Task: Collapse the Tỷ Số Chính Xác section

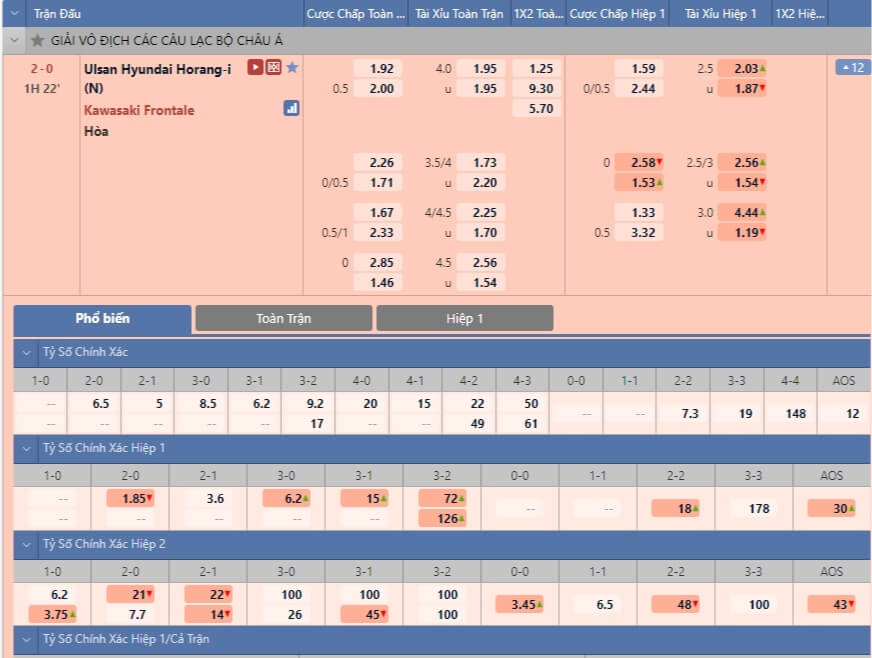Action: (25, 352)
